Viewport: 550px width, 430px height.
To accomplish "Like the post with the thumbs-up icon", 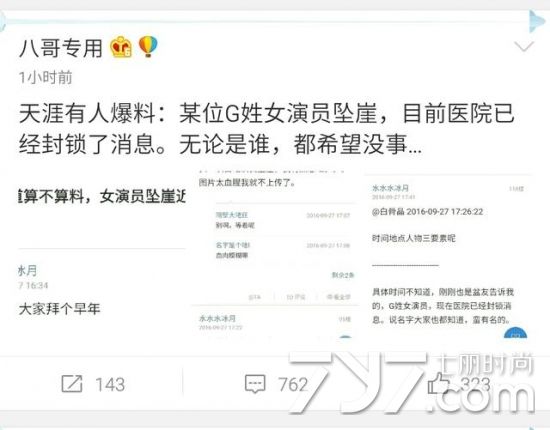I will 438,383.
